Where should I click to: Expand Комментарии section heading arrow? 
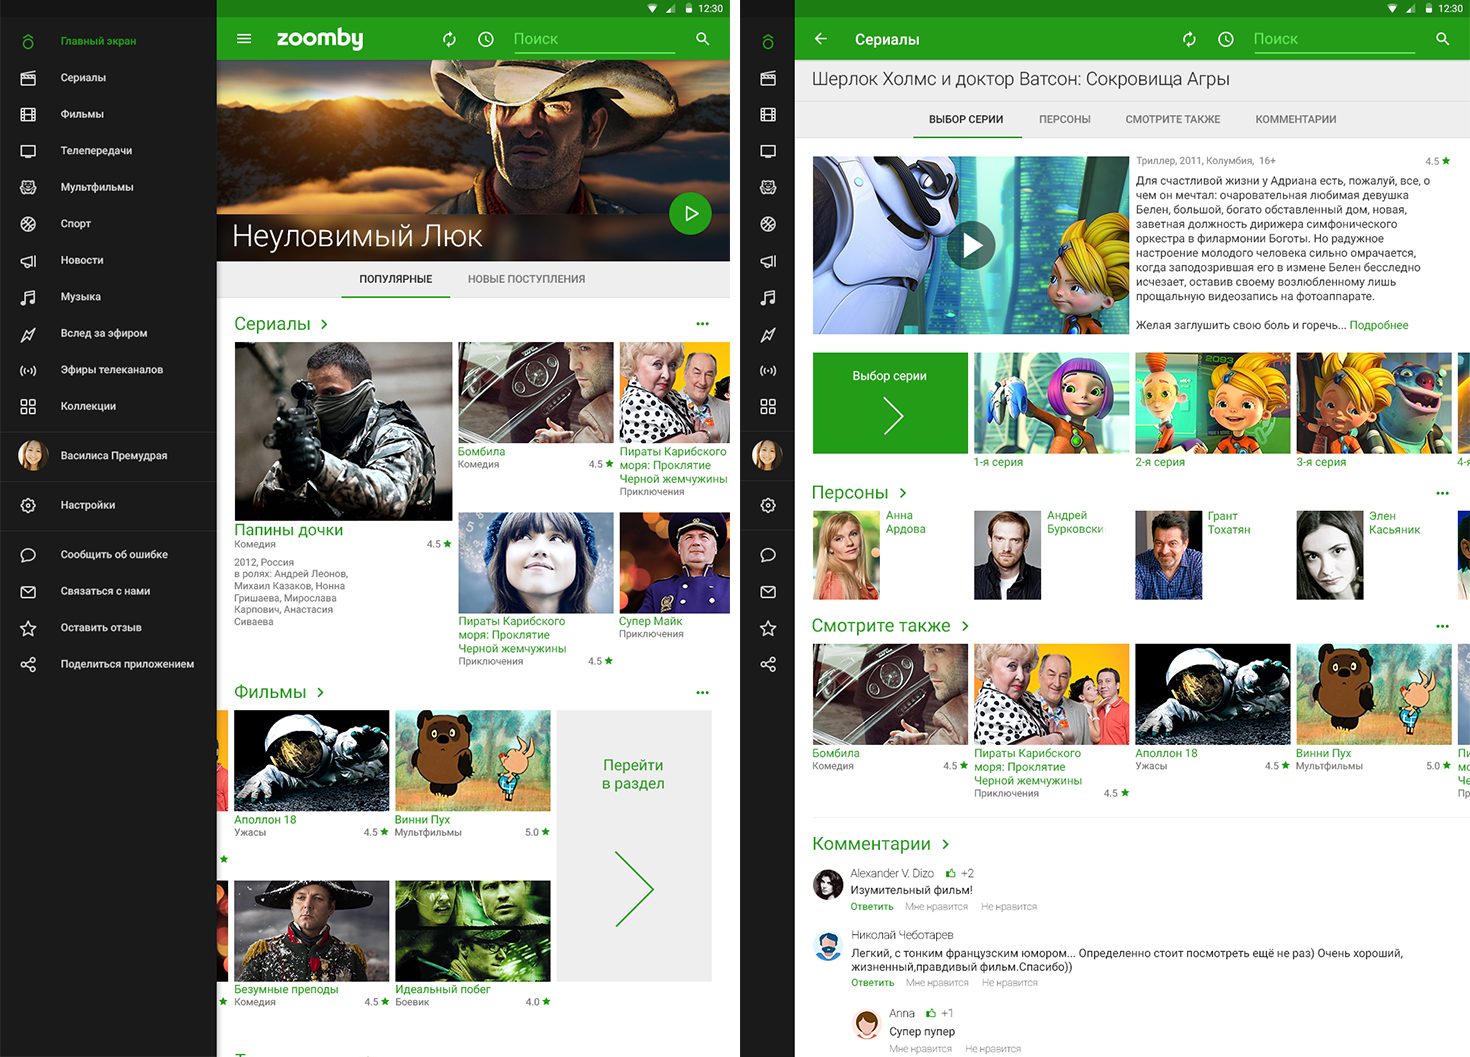point(945,844)
